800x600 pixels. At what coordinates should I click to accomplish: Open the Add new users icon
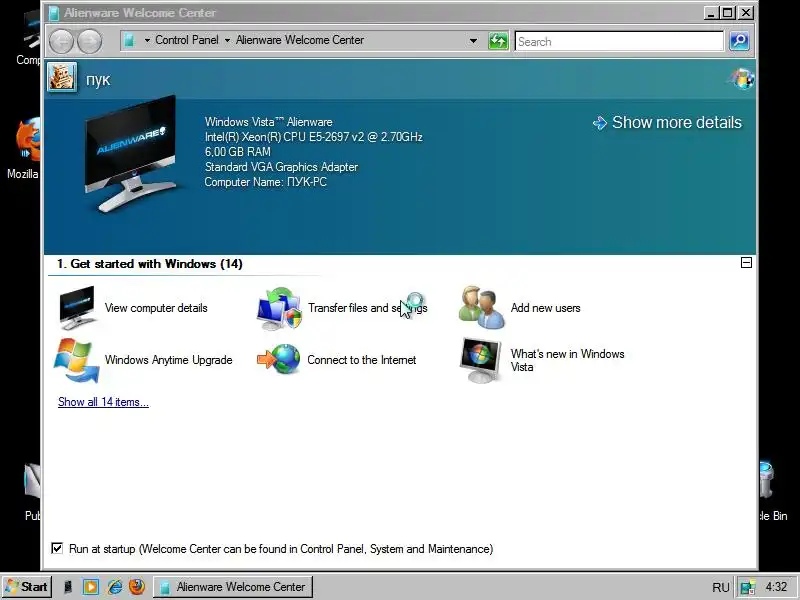[x=482, y=307]
